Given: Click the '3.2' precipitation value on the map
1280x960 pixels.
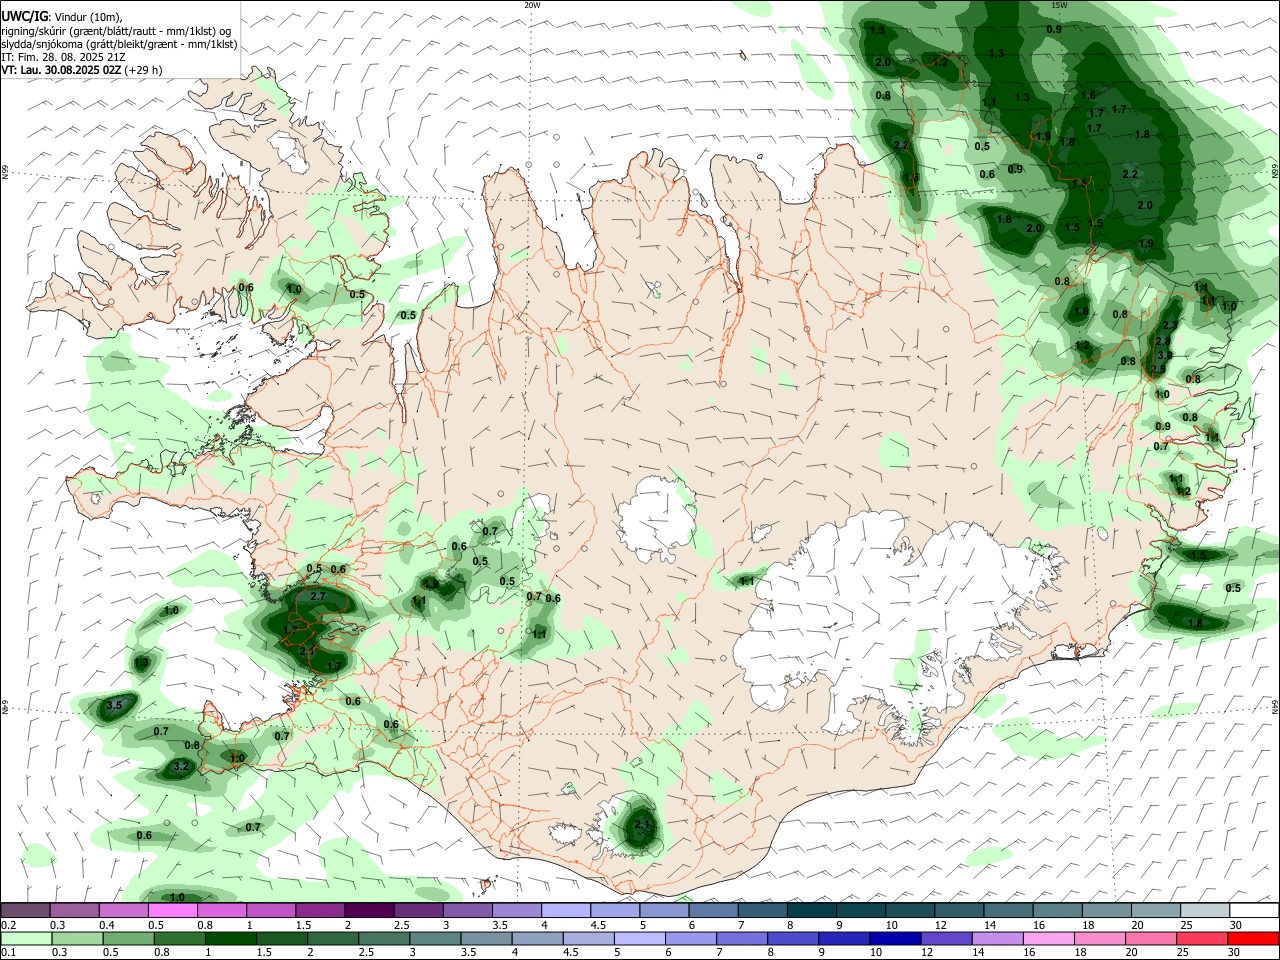Looking at the screenshot, I should click(181, 767).
